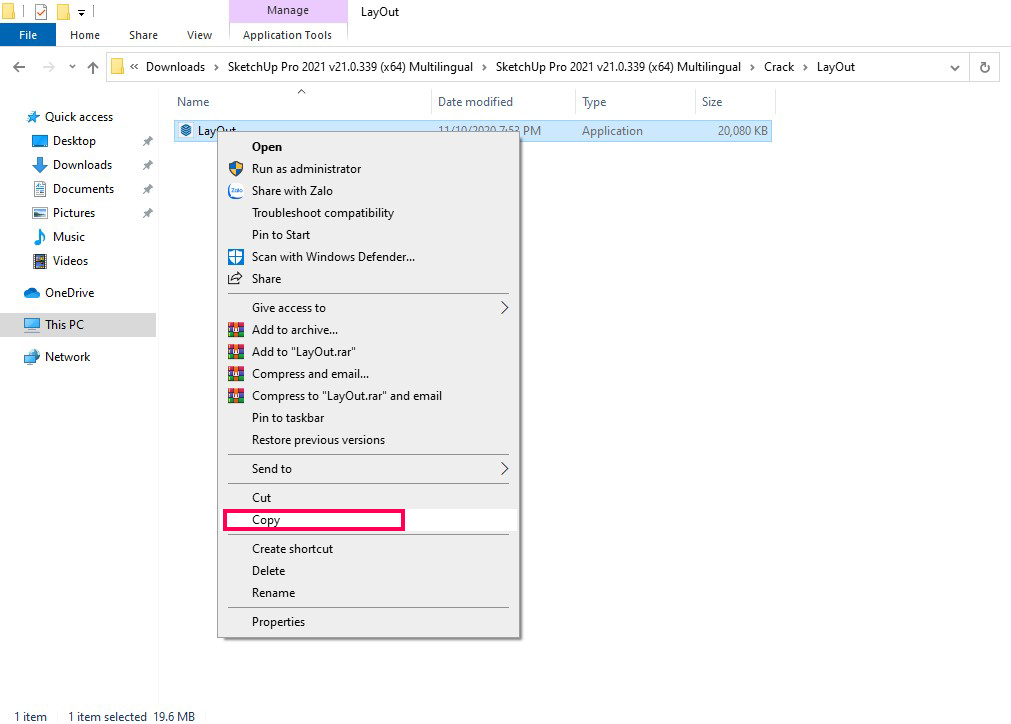This screenshot has height=724, width=1011.
Task: Click the Zalo icon in context menu
Action: 236,191
